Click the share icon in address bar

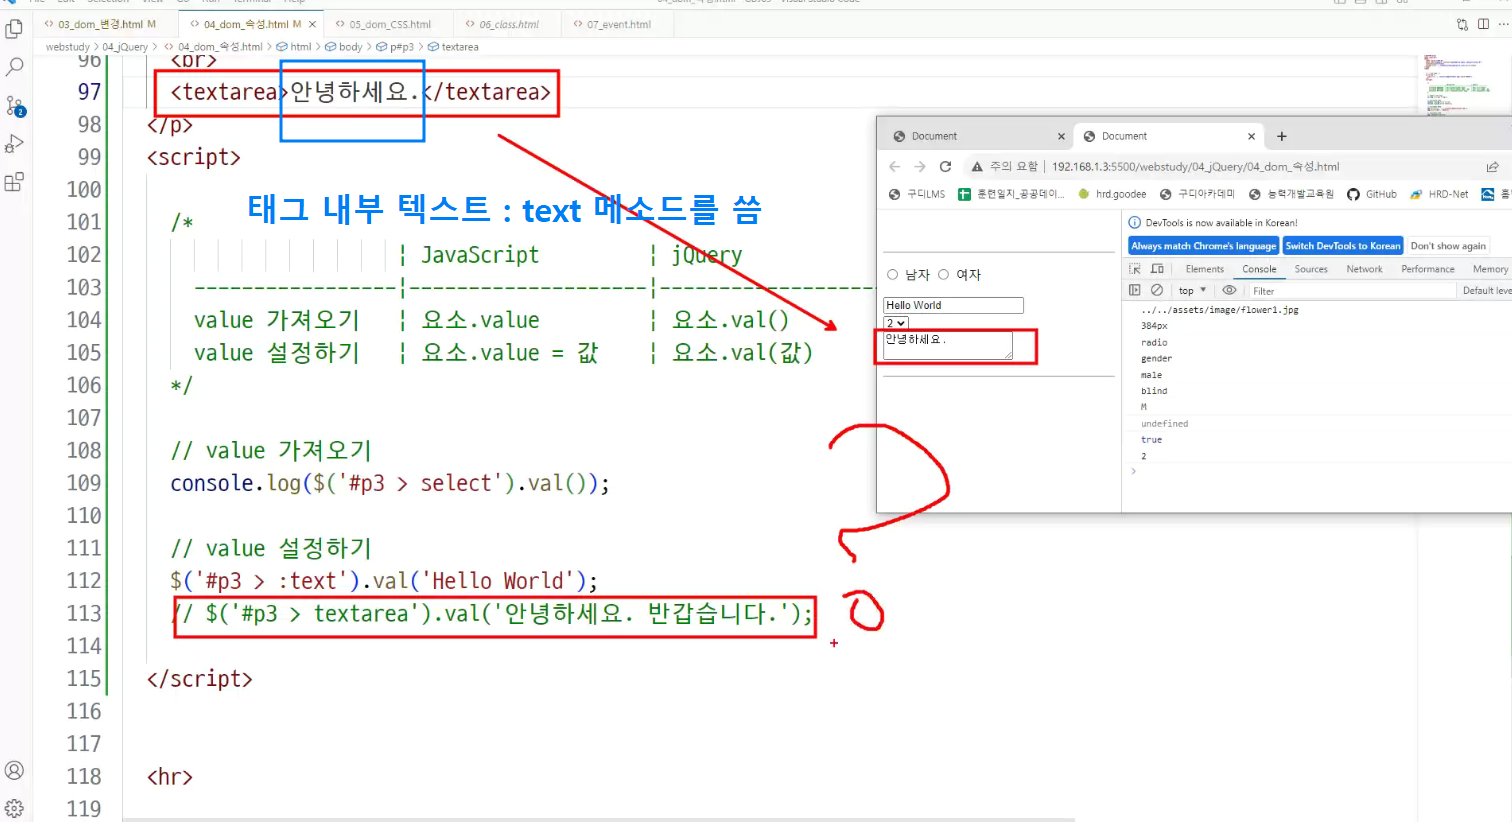1492,167
